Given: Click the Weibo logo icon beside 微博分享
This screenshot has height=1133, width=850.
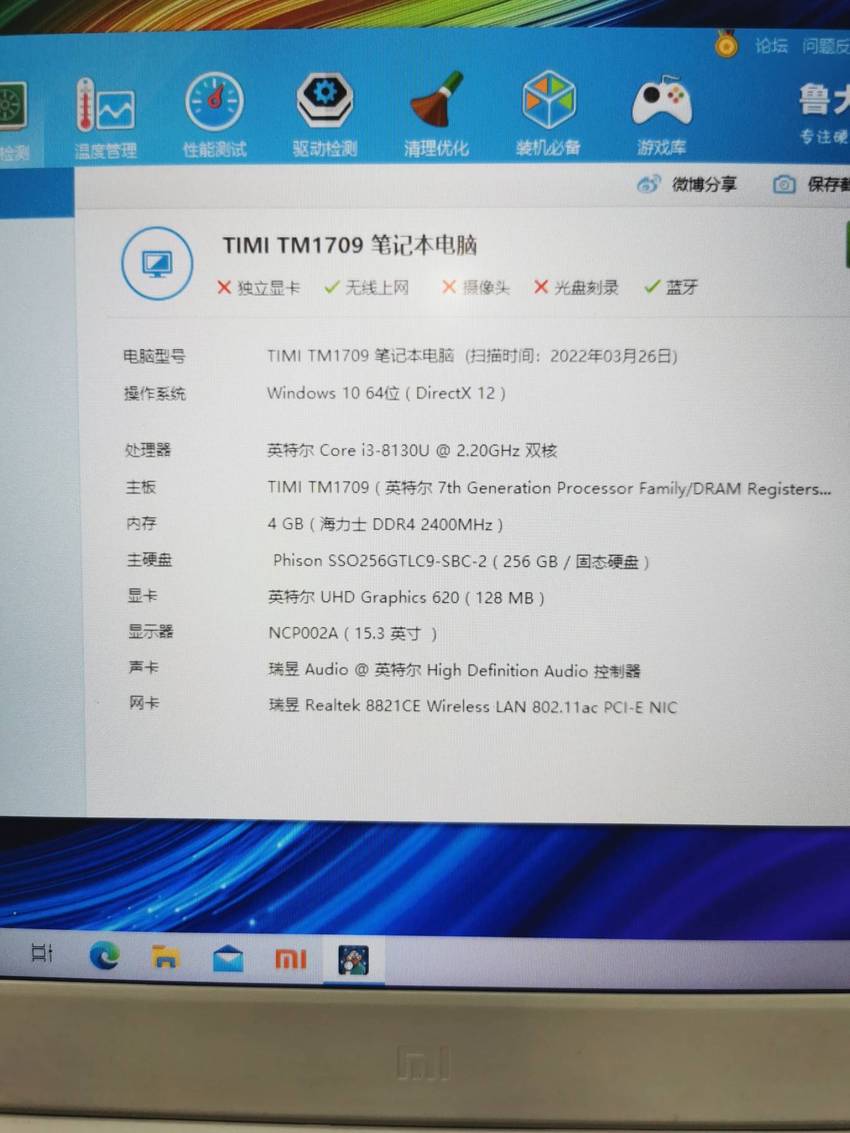Looking at the screenshot, I should [648, 184].
